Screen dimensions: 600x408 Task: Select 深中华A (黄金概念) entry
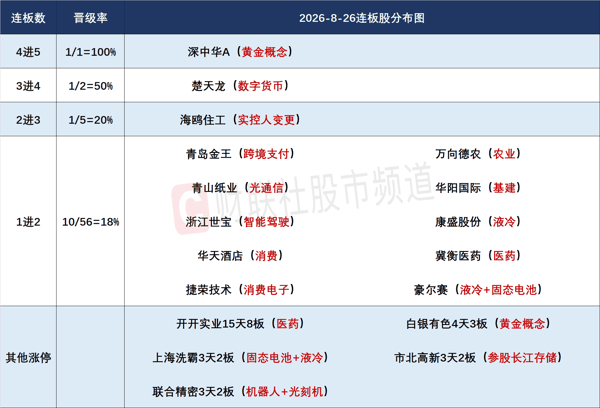coord(240,52)
